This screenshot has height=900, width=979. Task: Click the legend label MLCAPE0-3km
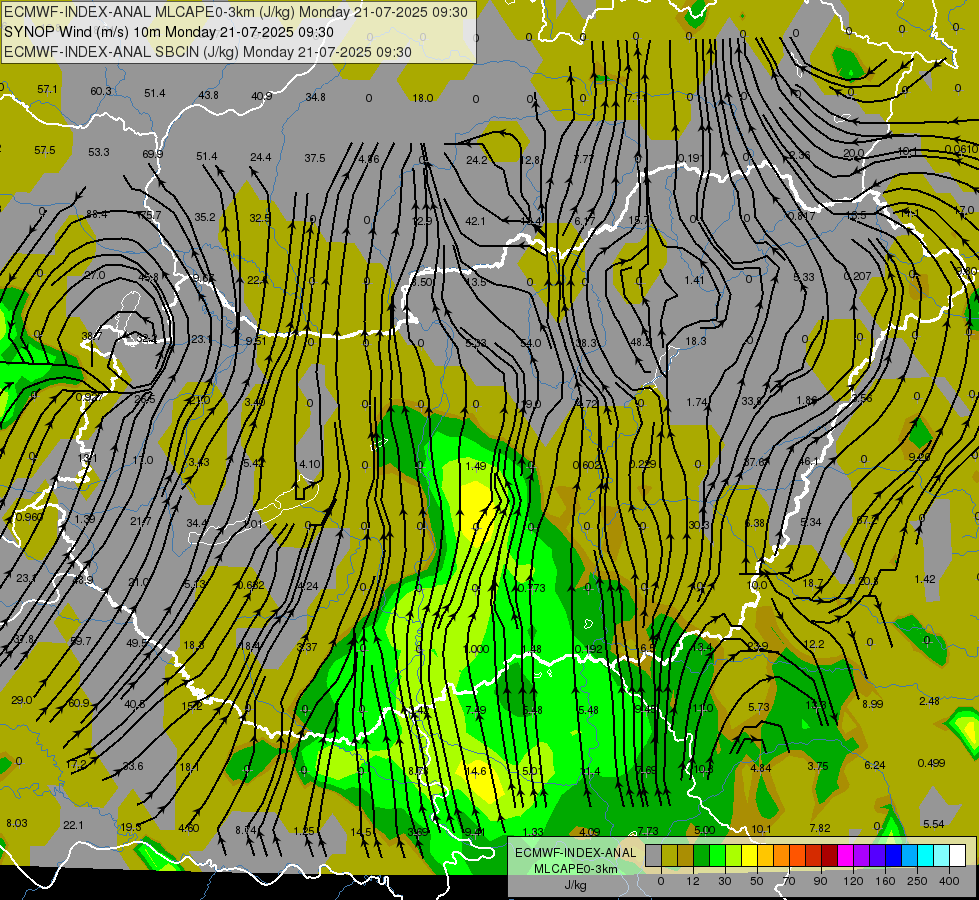tap(575, 869)
